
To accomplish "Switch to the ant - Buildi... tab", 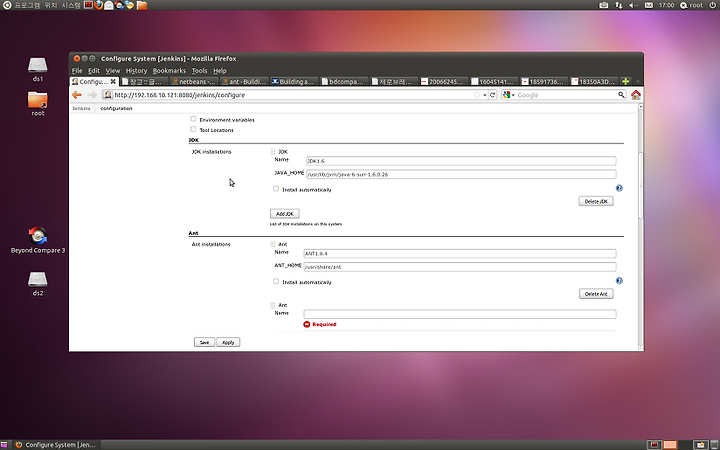I will [x=245, y=81].
